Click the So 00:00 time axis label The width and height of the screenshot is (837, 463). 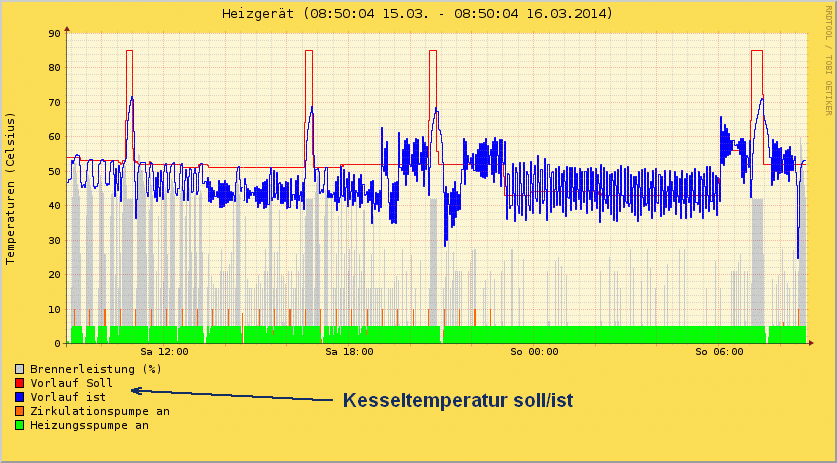(534, 352)
